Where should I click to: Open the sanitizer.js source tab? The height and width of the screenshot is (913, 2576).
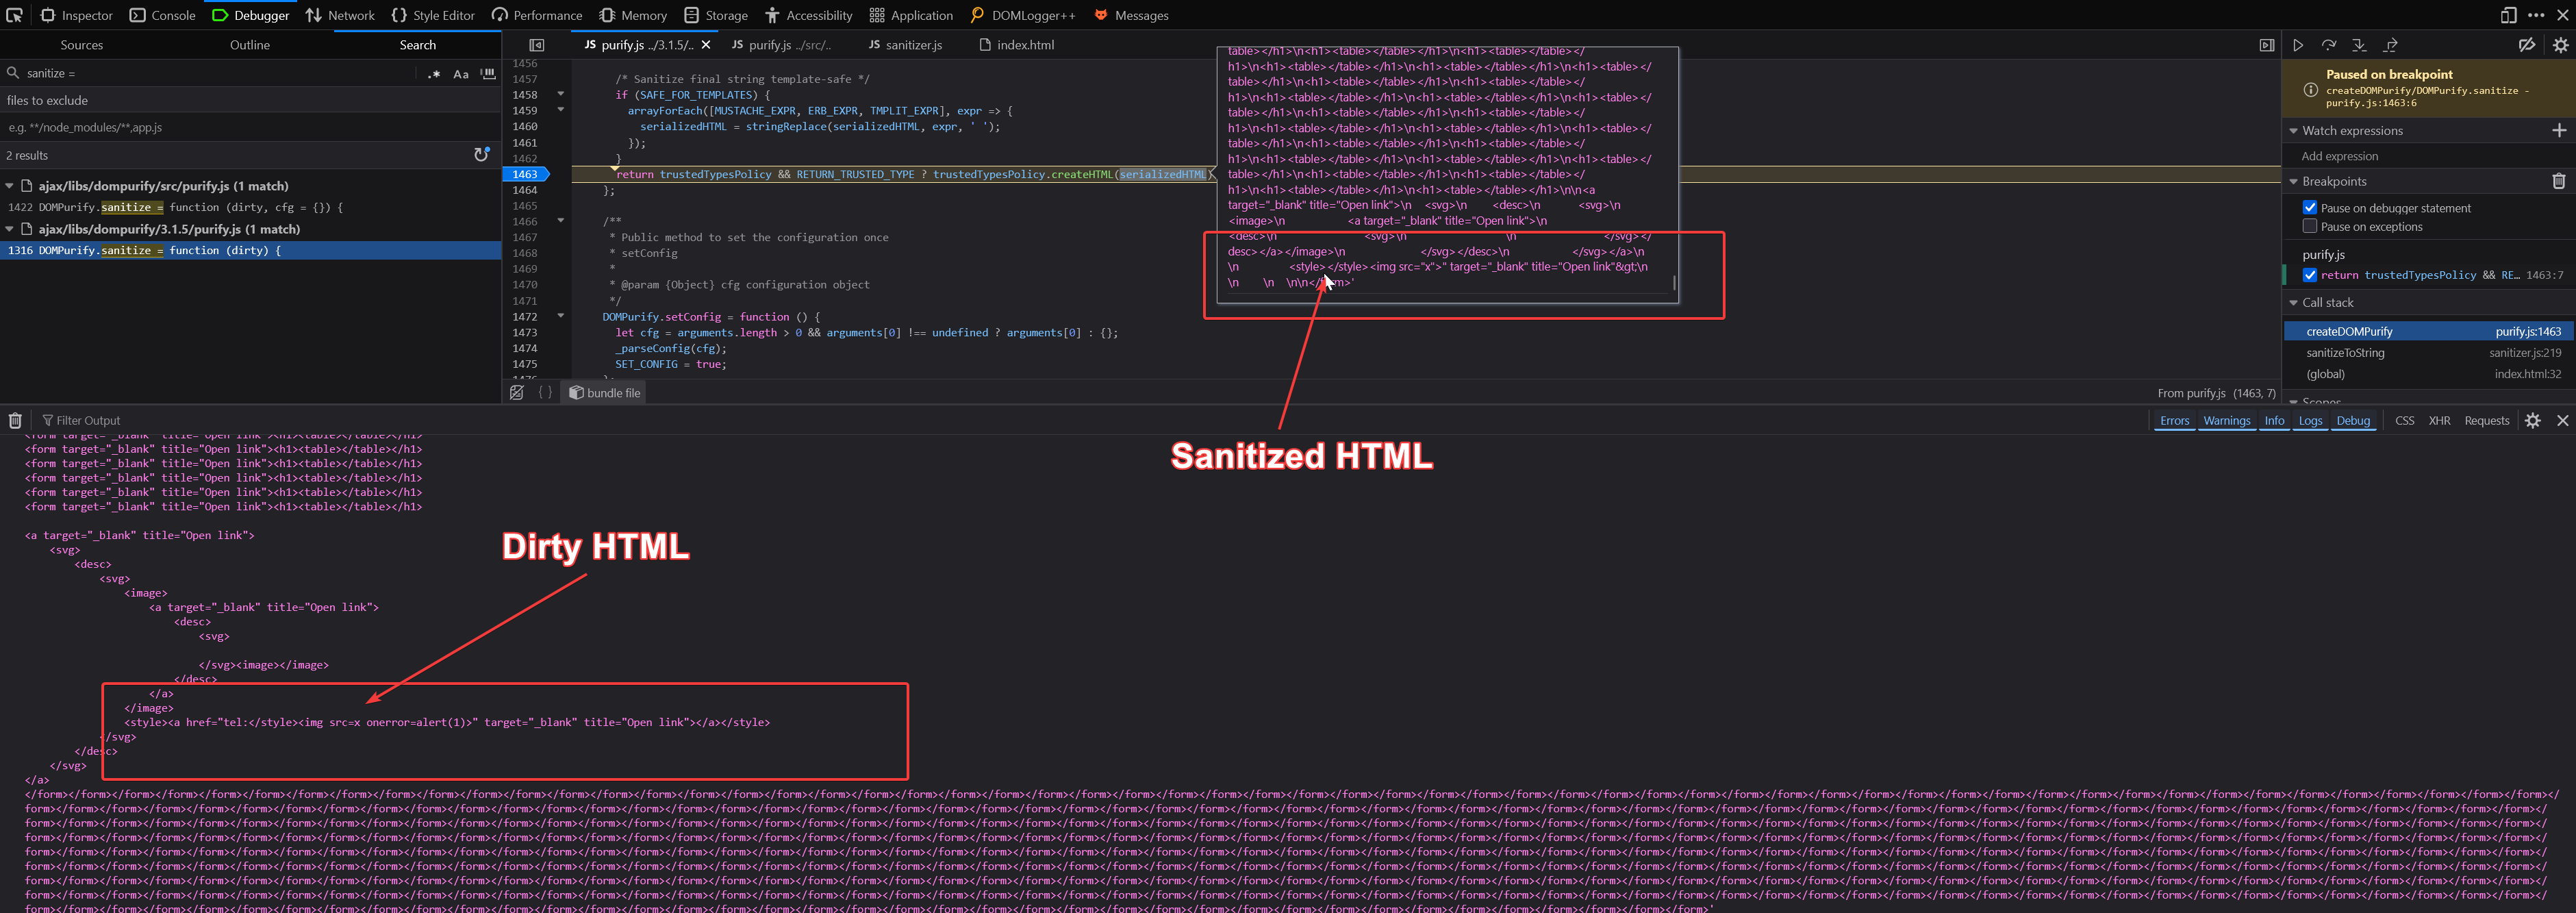[x=905, y=45]
